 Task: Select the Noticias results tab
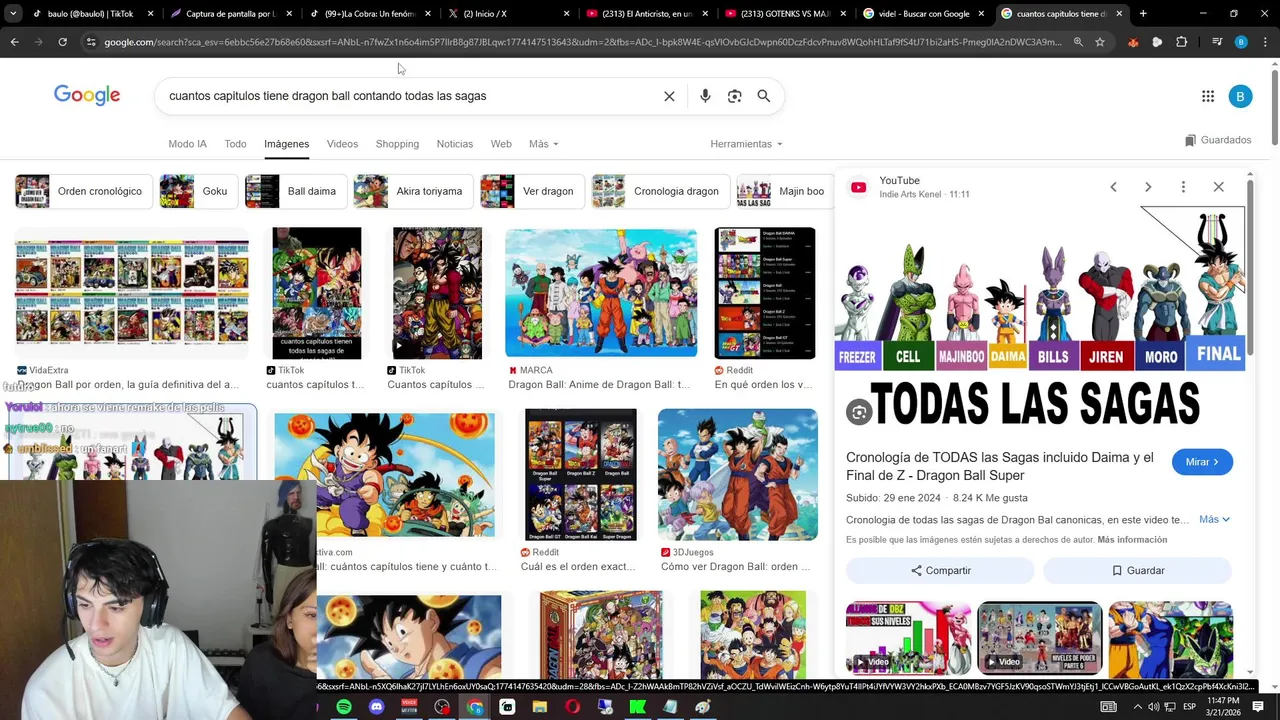click(x=455, y=144)
